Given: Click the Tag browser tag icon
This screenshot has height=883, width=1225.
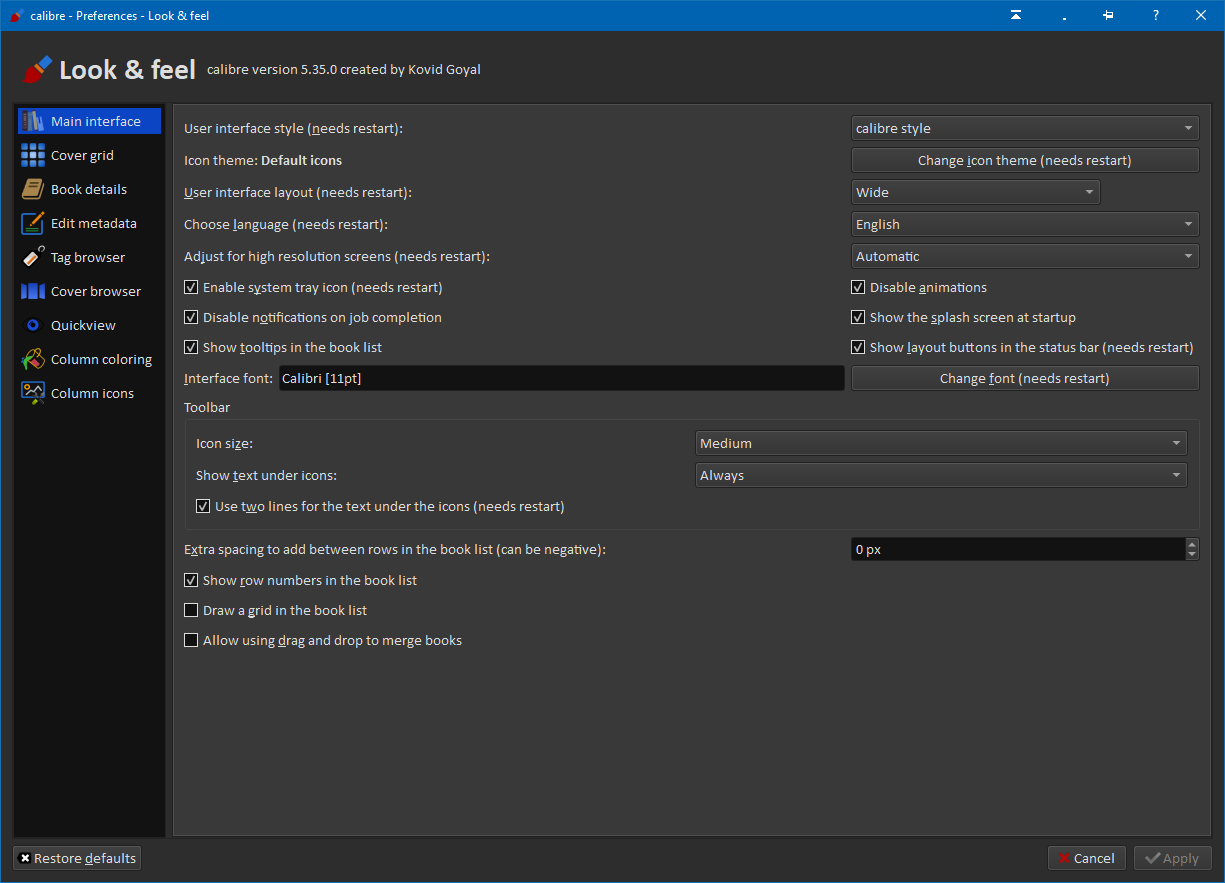Looking at the screenshot, I should click(x=33, y=257).
